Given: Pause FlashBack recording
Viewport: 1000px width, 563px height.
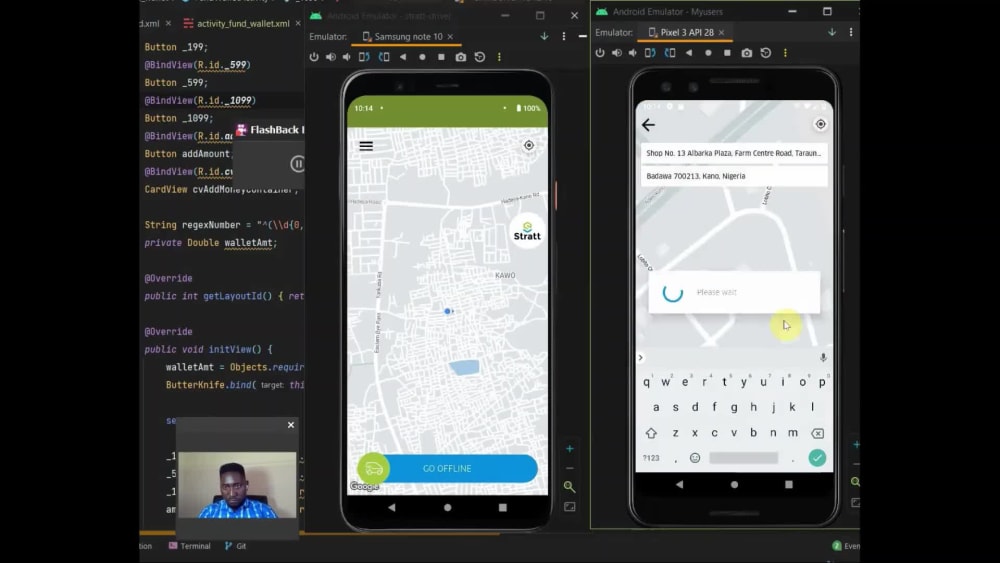Looking at the screenshot, I should click(x=297, y=164).
